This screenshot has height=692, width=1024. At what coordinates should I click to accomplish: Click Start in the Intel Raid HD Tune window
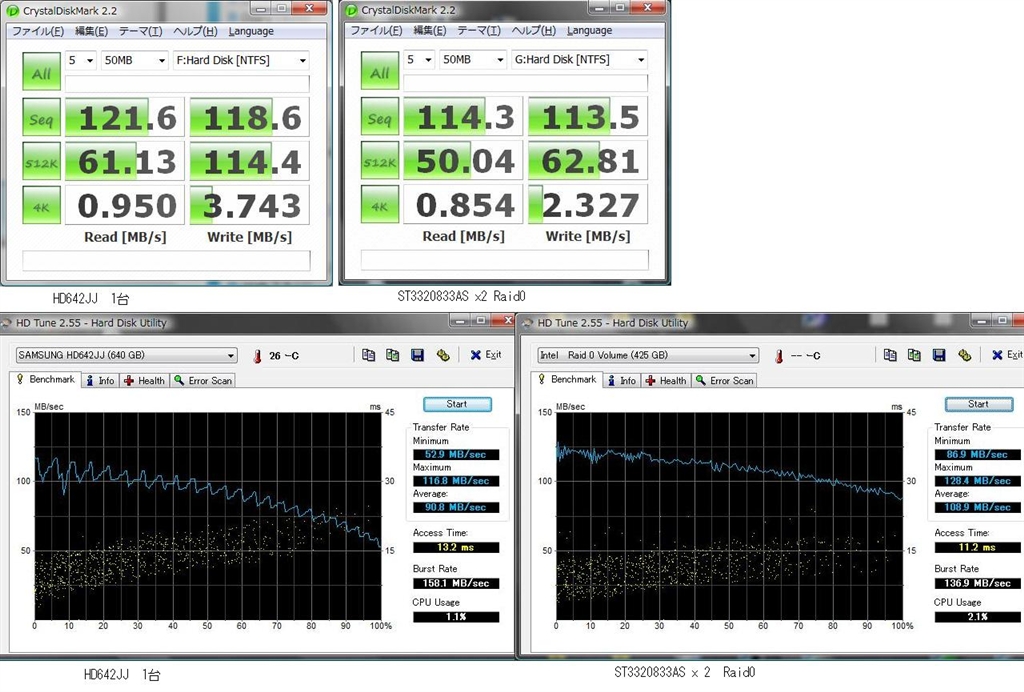pos(979,404)
